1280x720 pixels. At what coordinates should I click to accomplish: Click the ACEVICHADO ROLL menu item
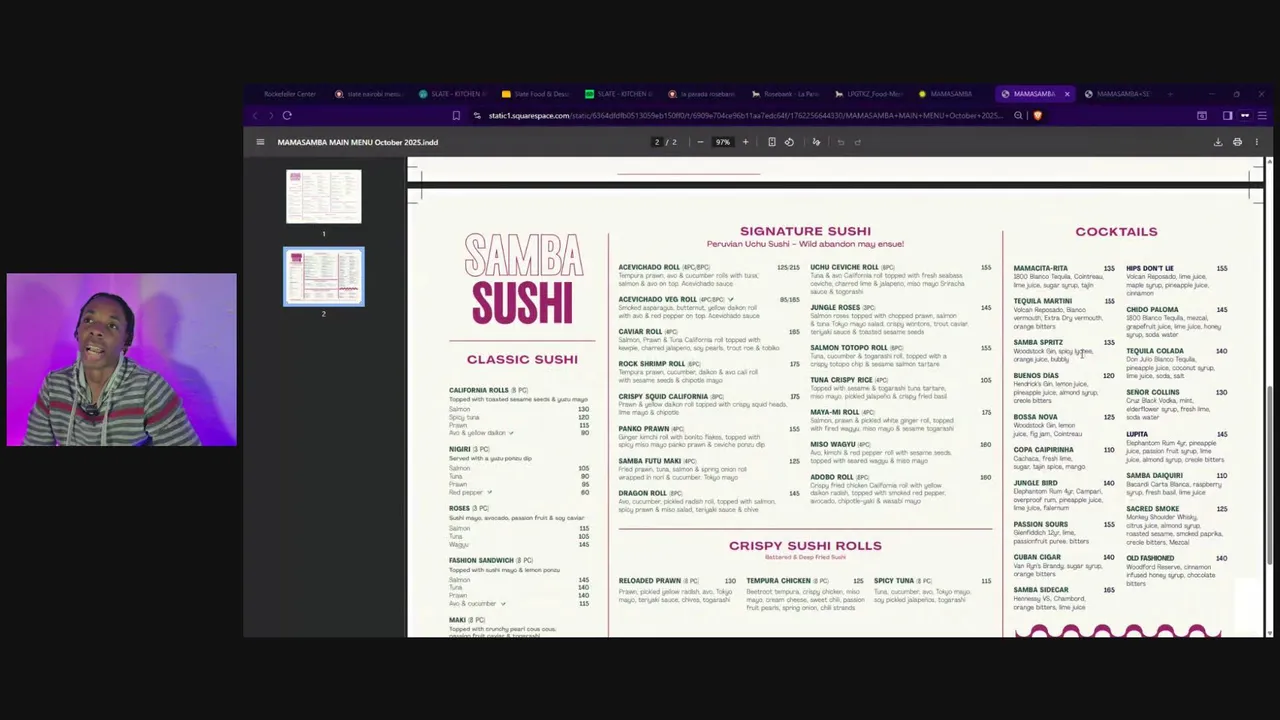(649, 267)
